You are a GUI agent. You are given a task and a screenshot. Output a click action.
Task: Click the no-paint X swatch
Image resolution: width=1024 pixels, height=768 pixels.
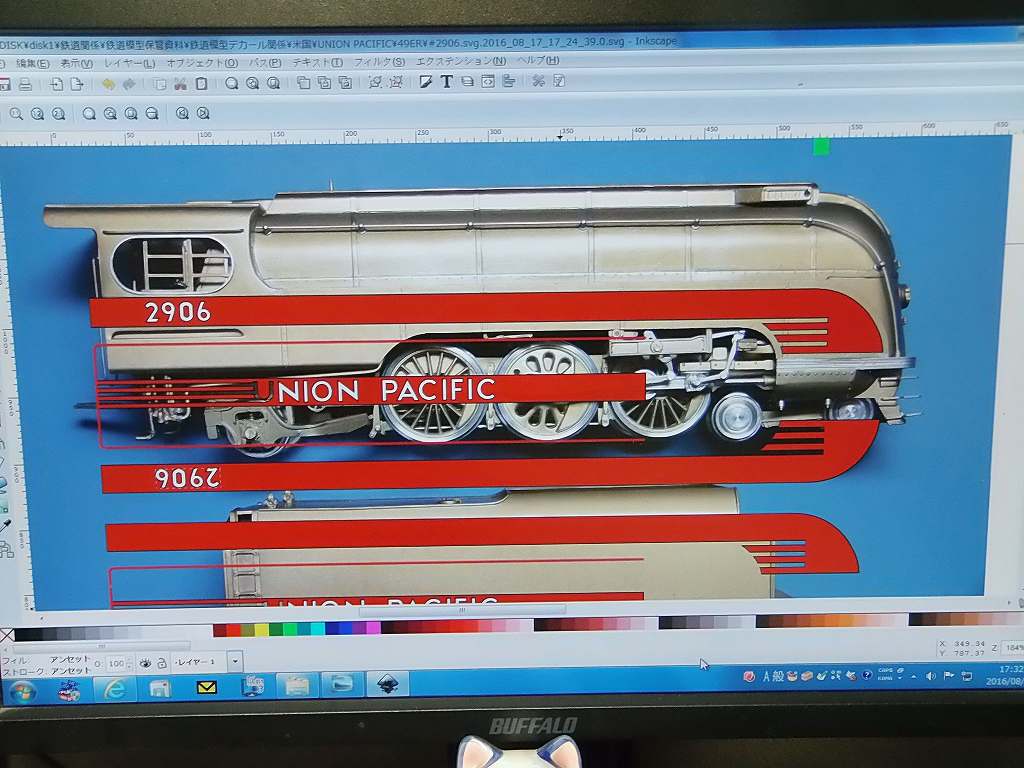(x=7, y=634)
